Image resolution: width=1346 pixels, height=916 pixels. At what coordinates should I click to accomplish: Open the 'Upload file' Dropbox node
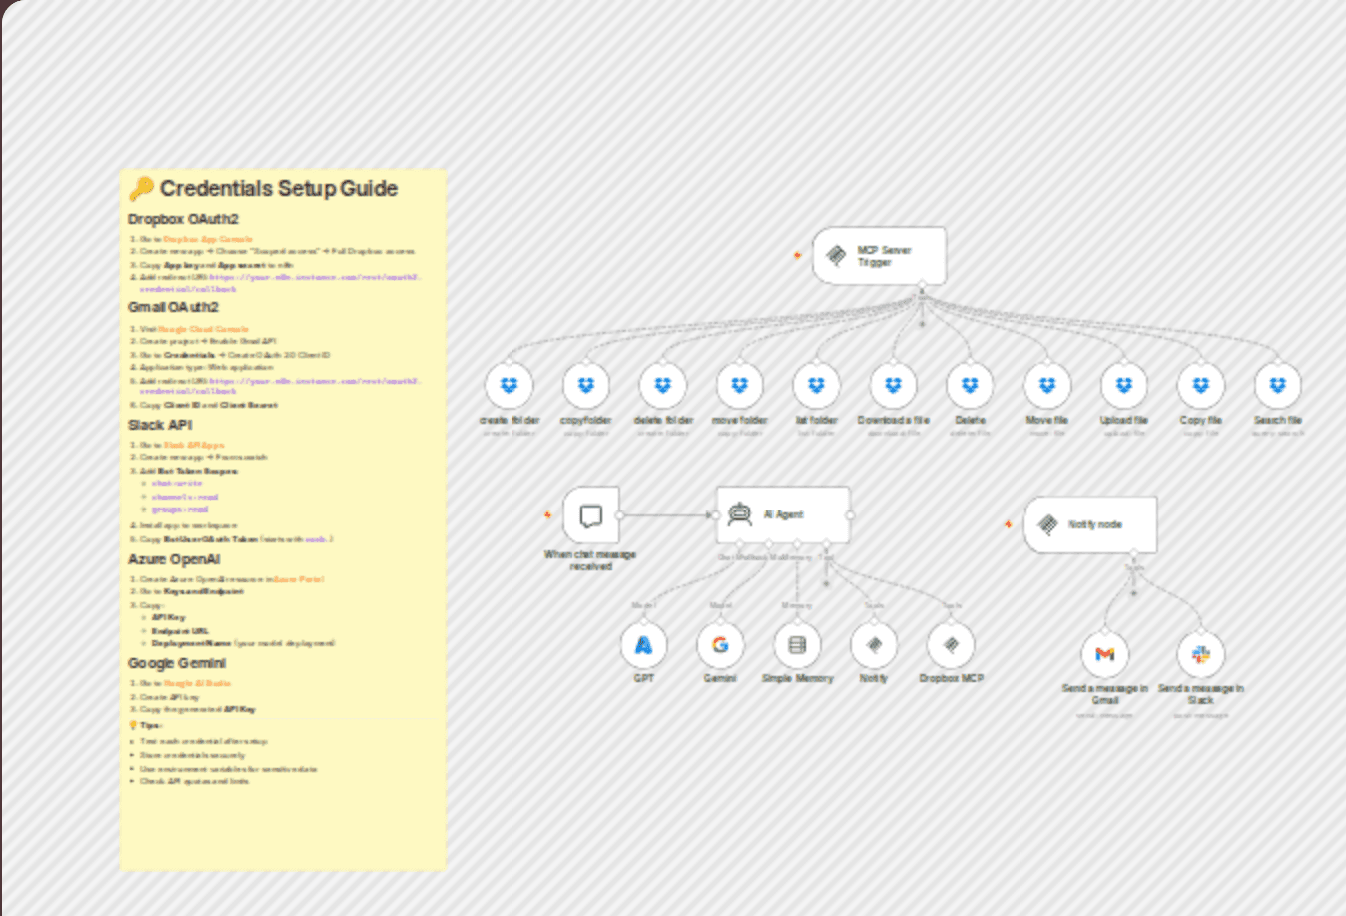1124,385
